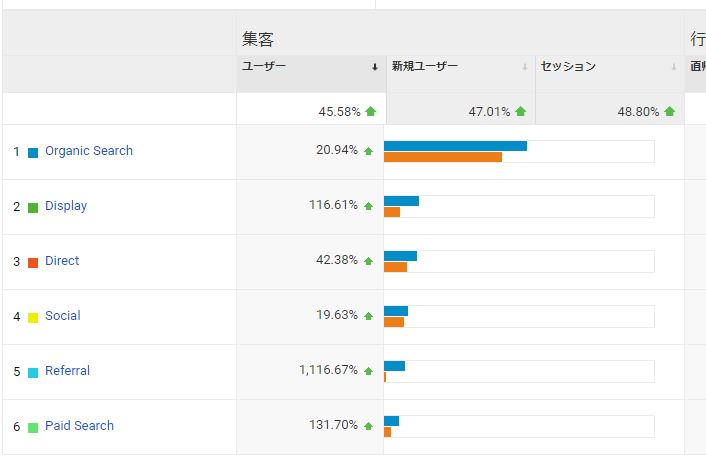The image size is (706, 462).
Task: Click the green up arrow beside 48.80%
Action: (669, 112)
